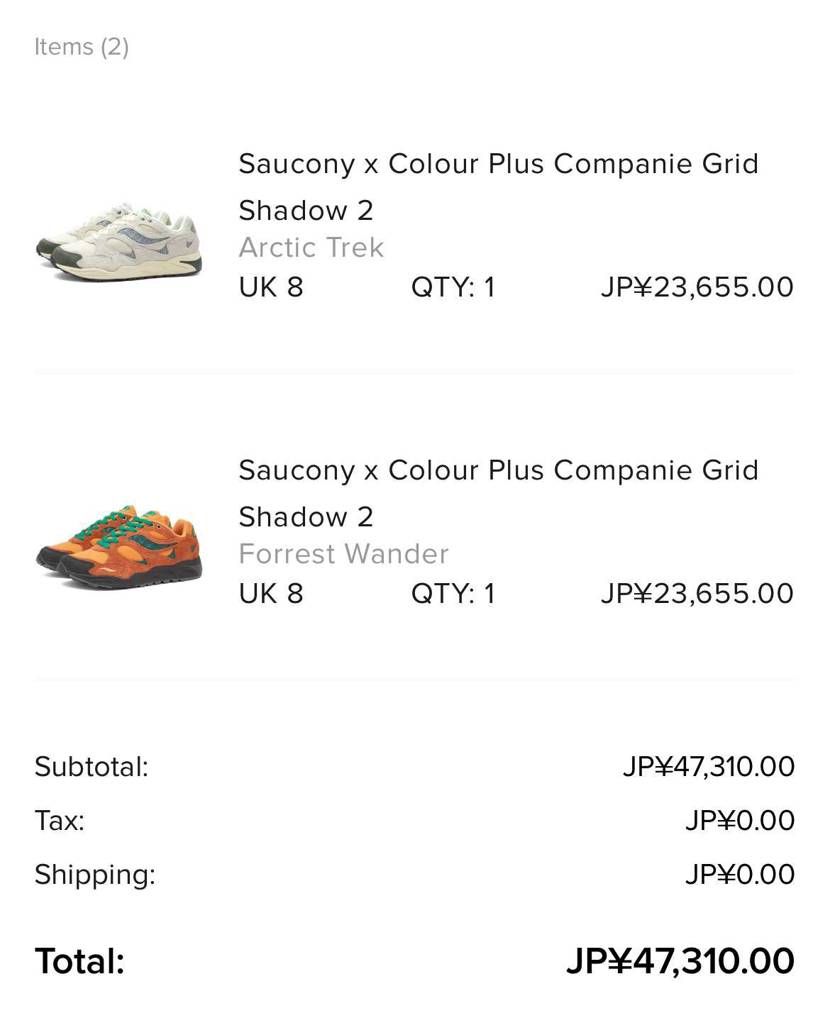This screenshot has height=1013, width=830.
Task: Open the first Saucony Grid Shadow 2 title
Action: click(498, 186)
